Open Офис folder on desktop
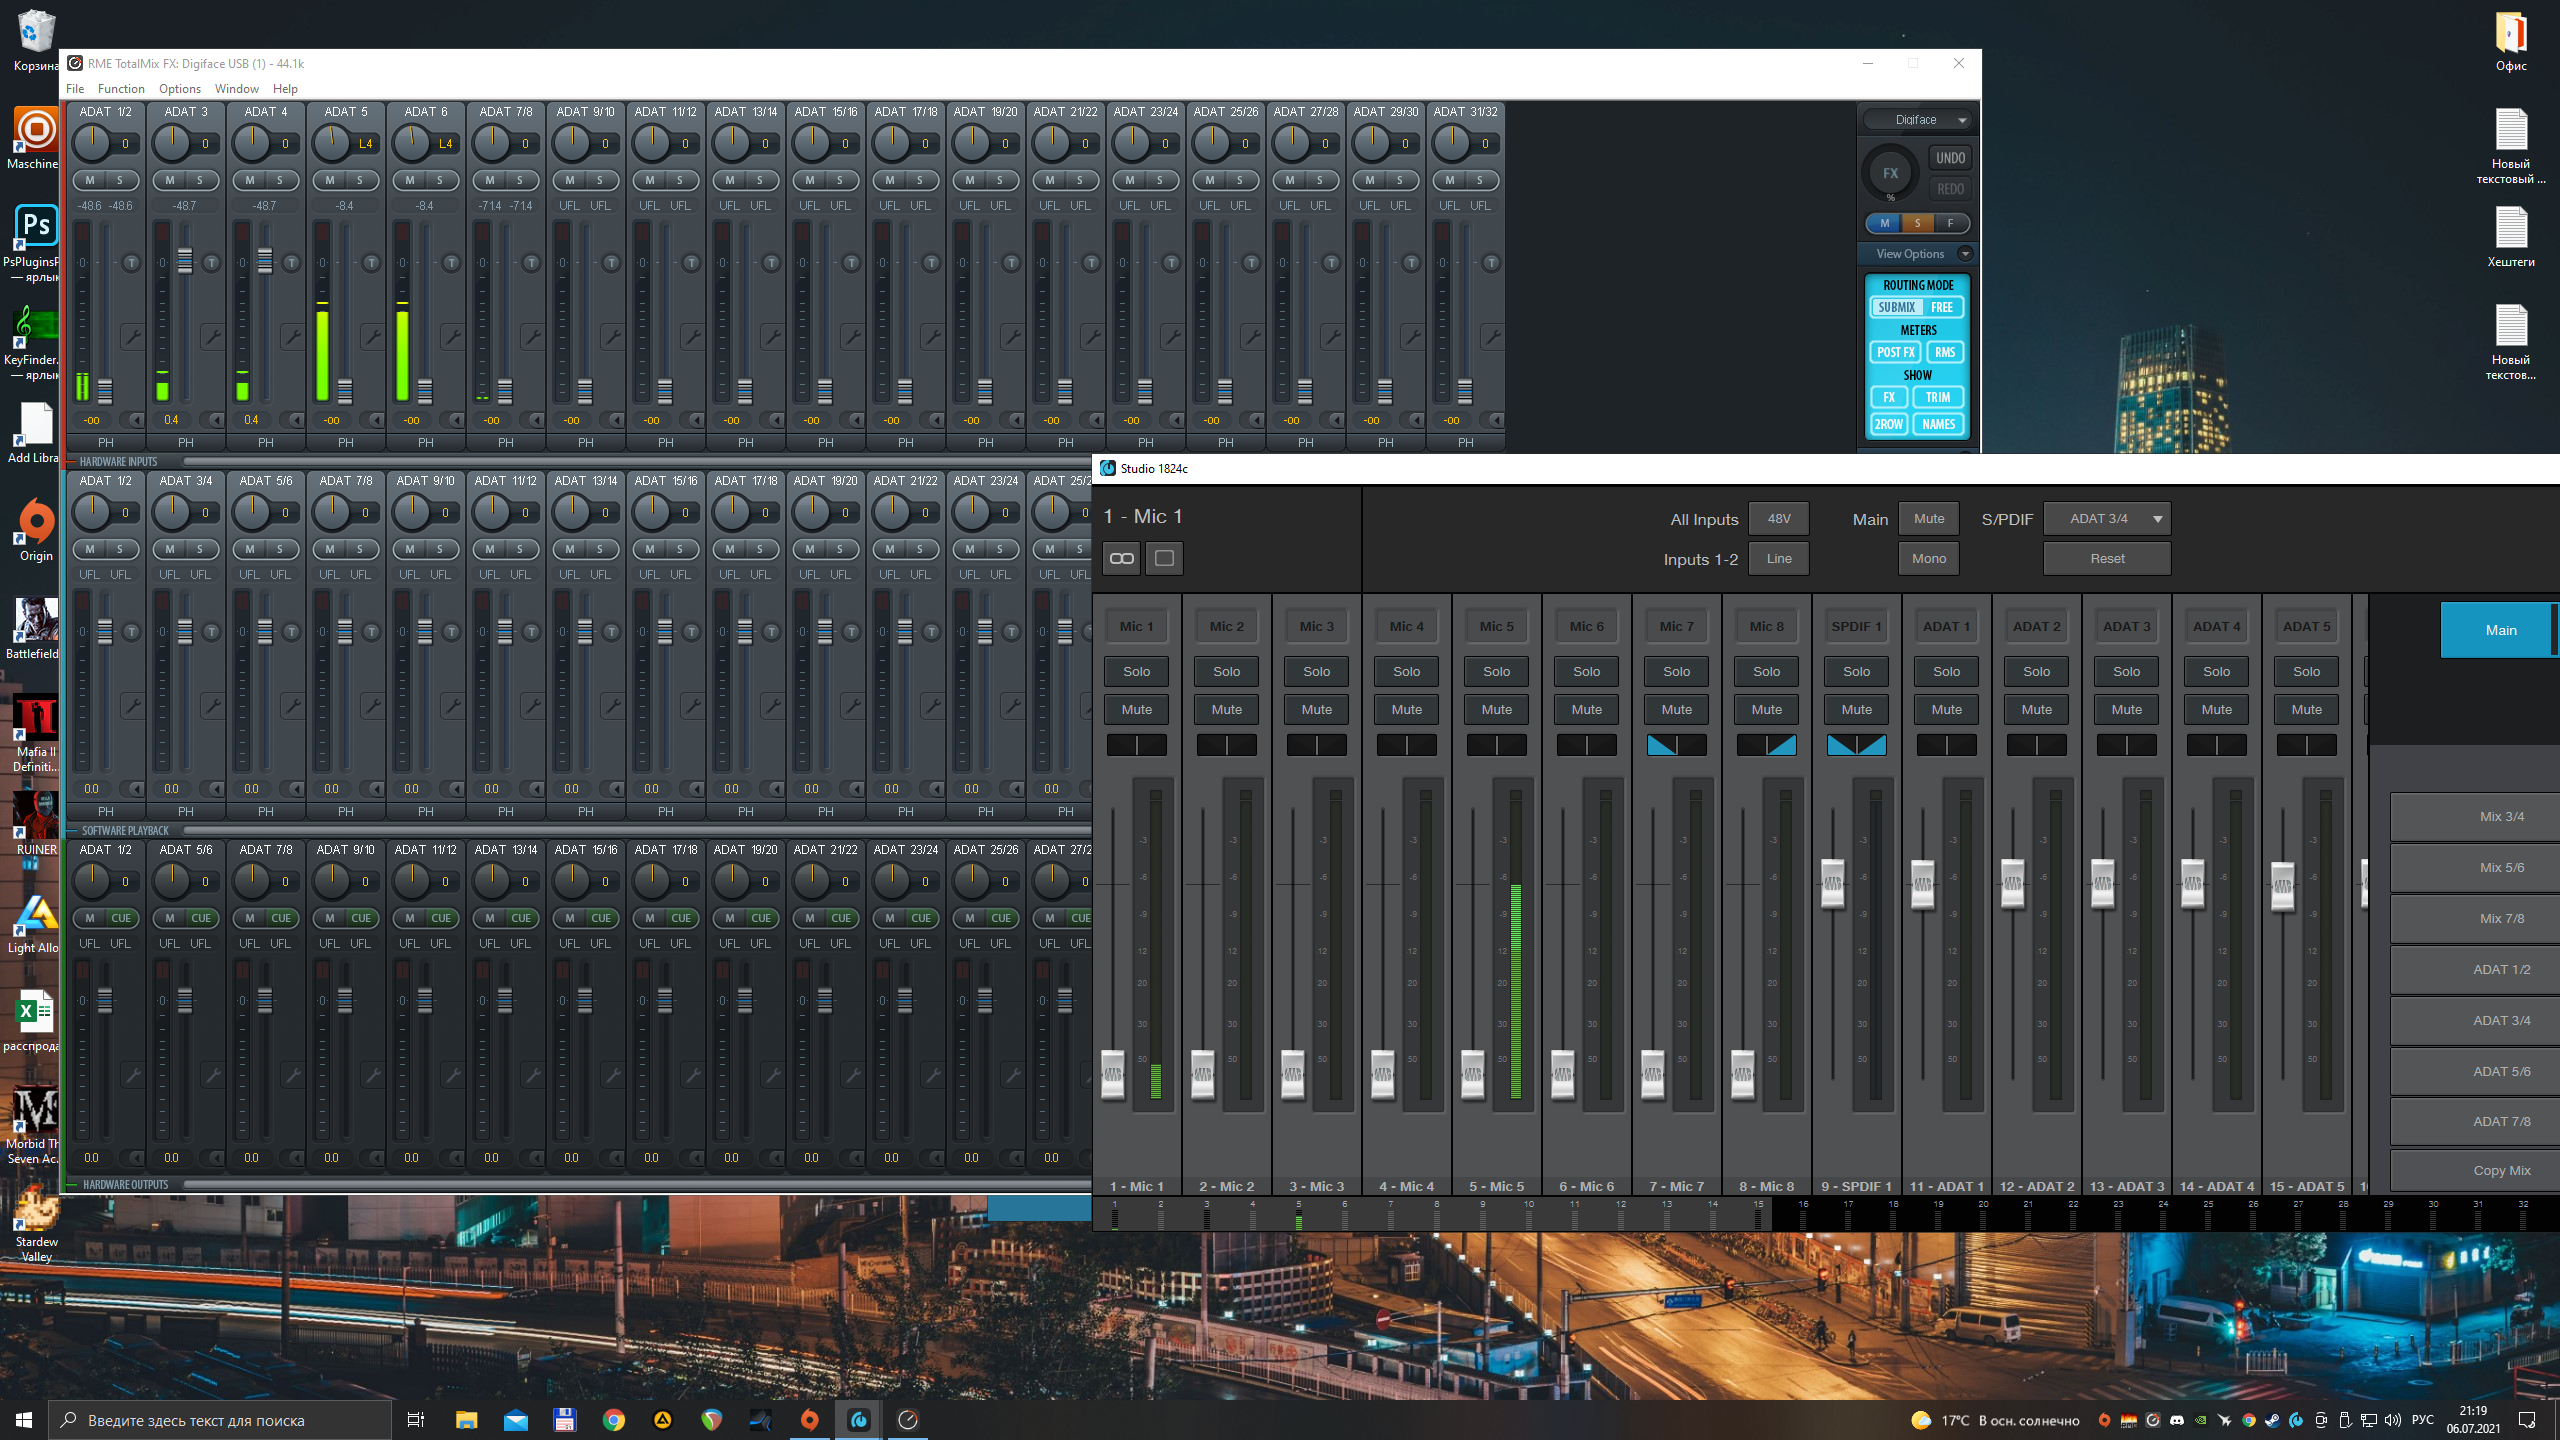The width and height of the screenshot is (2560, 1440). (2510, 42)
